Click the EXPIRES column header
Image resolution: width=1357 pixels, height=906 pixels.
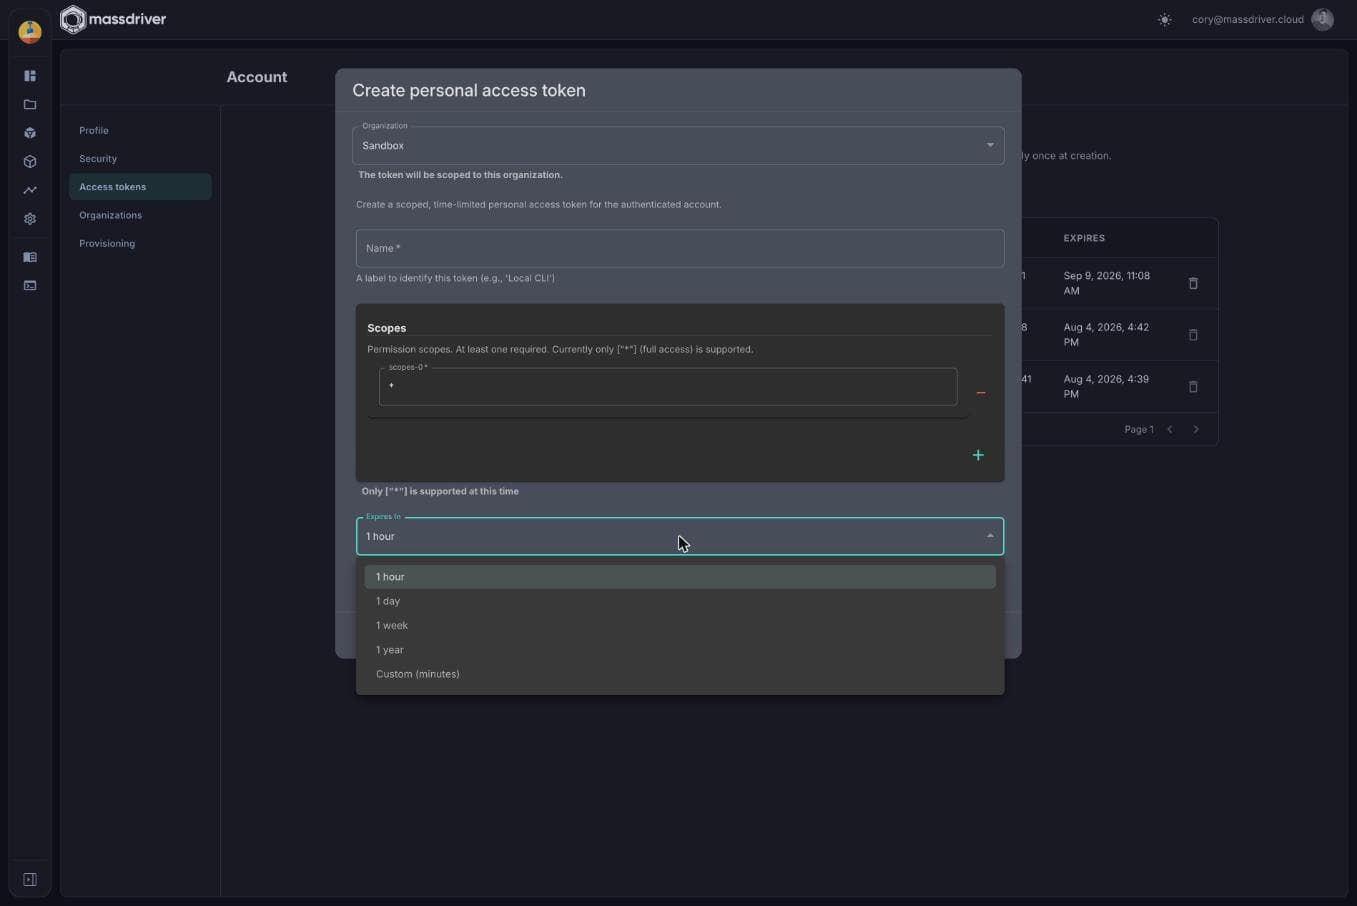click(1084, 238)
